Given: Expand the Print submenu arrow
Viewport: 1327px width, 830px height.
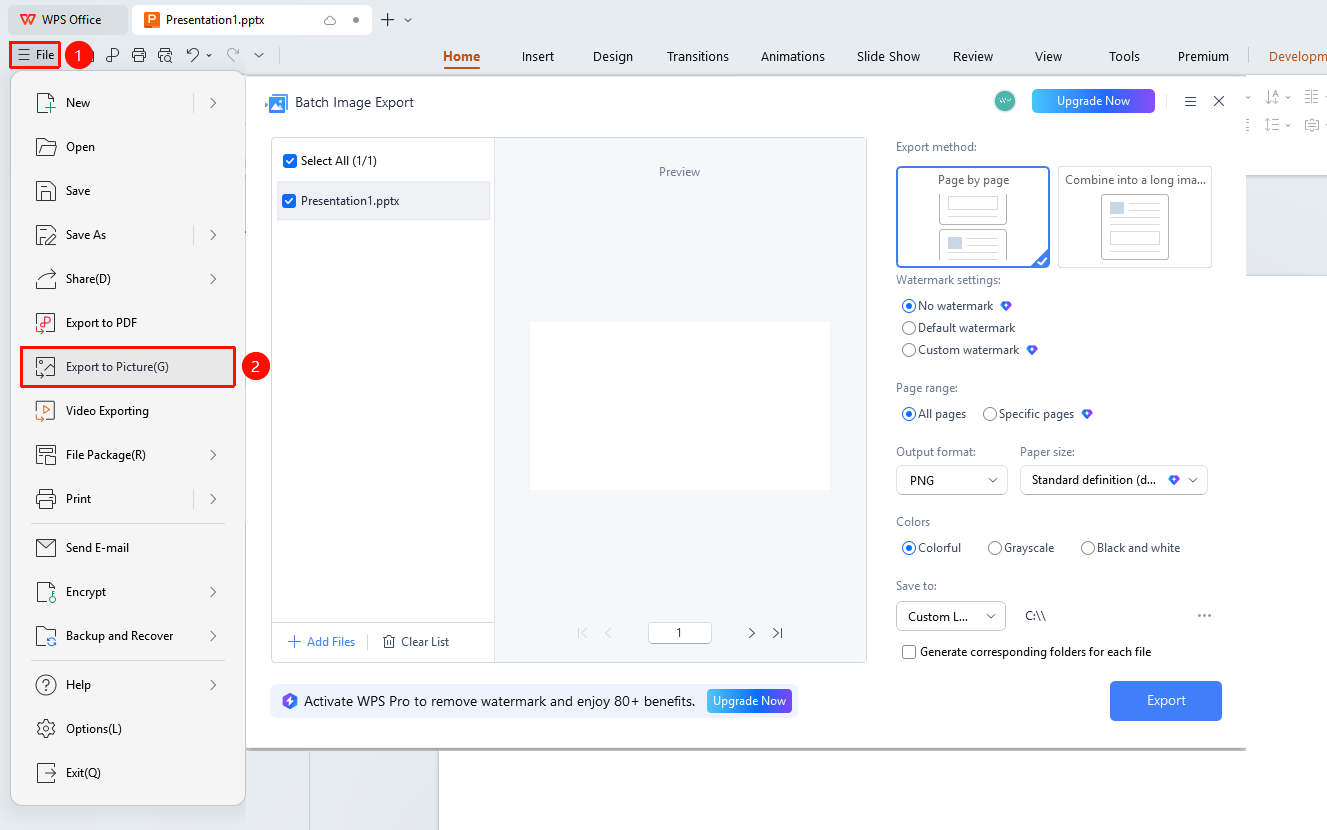Looking at the screenshot, I should point(213,499).
